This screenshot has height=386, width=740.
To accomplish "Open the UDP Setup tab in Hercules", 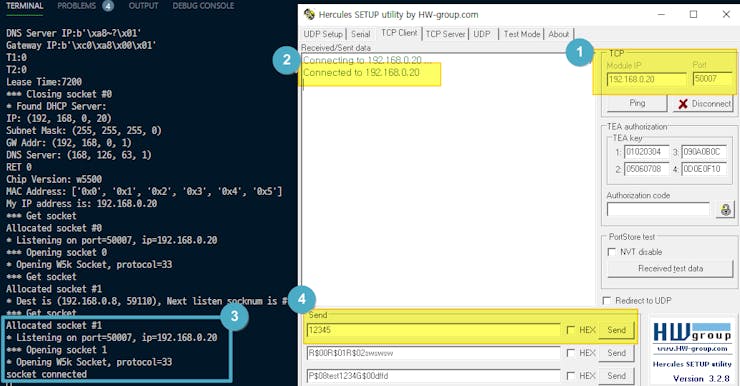I will point(323,34).
